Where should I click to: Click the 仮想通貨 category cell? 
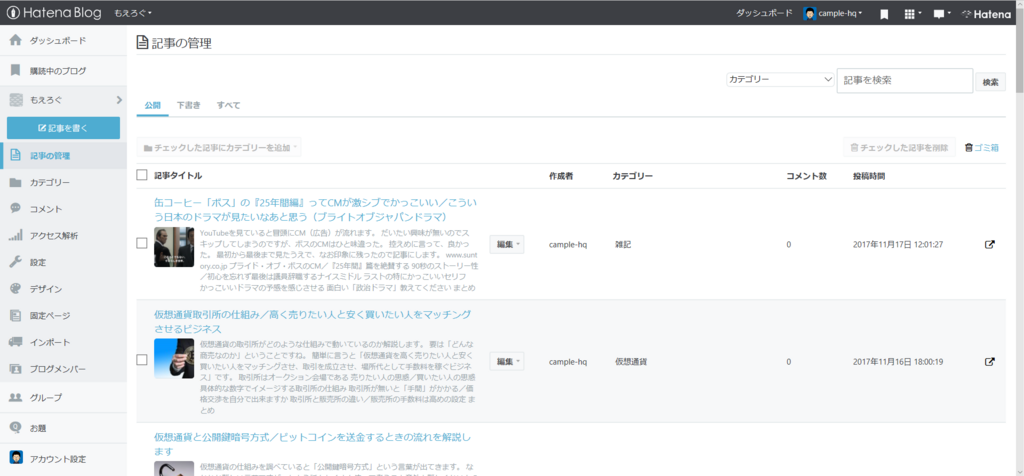pos(631,361)
